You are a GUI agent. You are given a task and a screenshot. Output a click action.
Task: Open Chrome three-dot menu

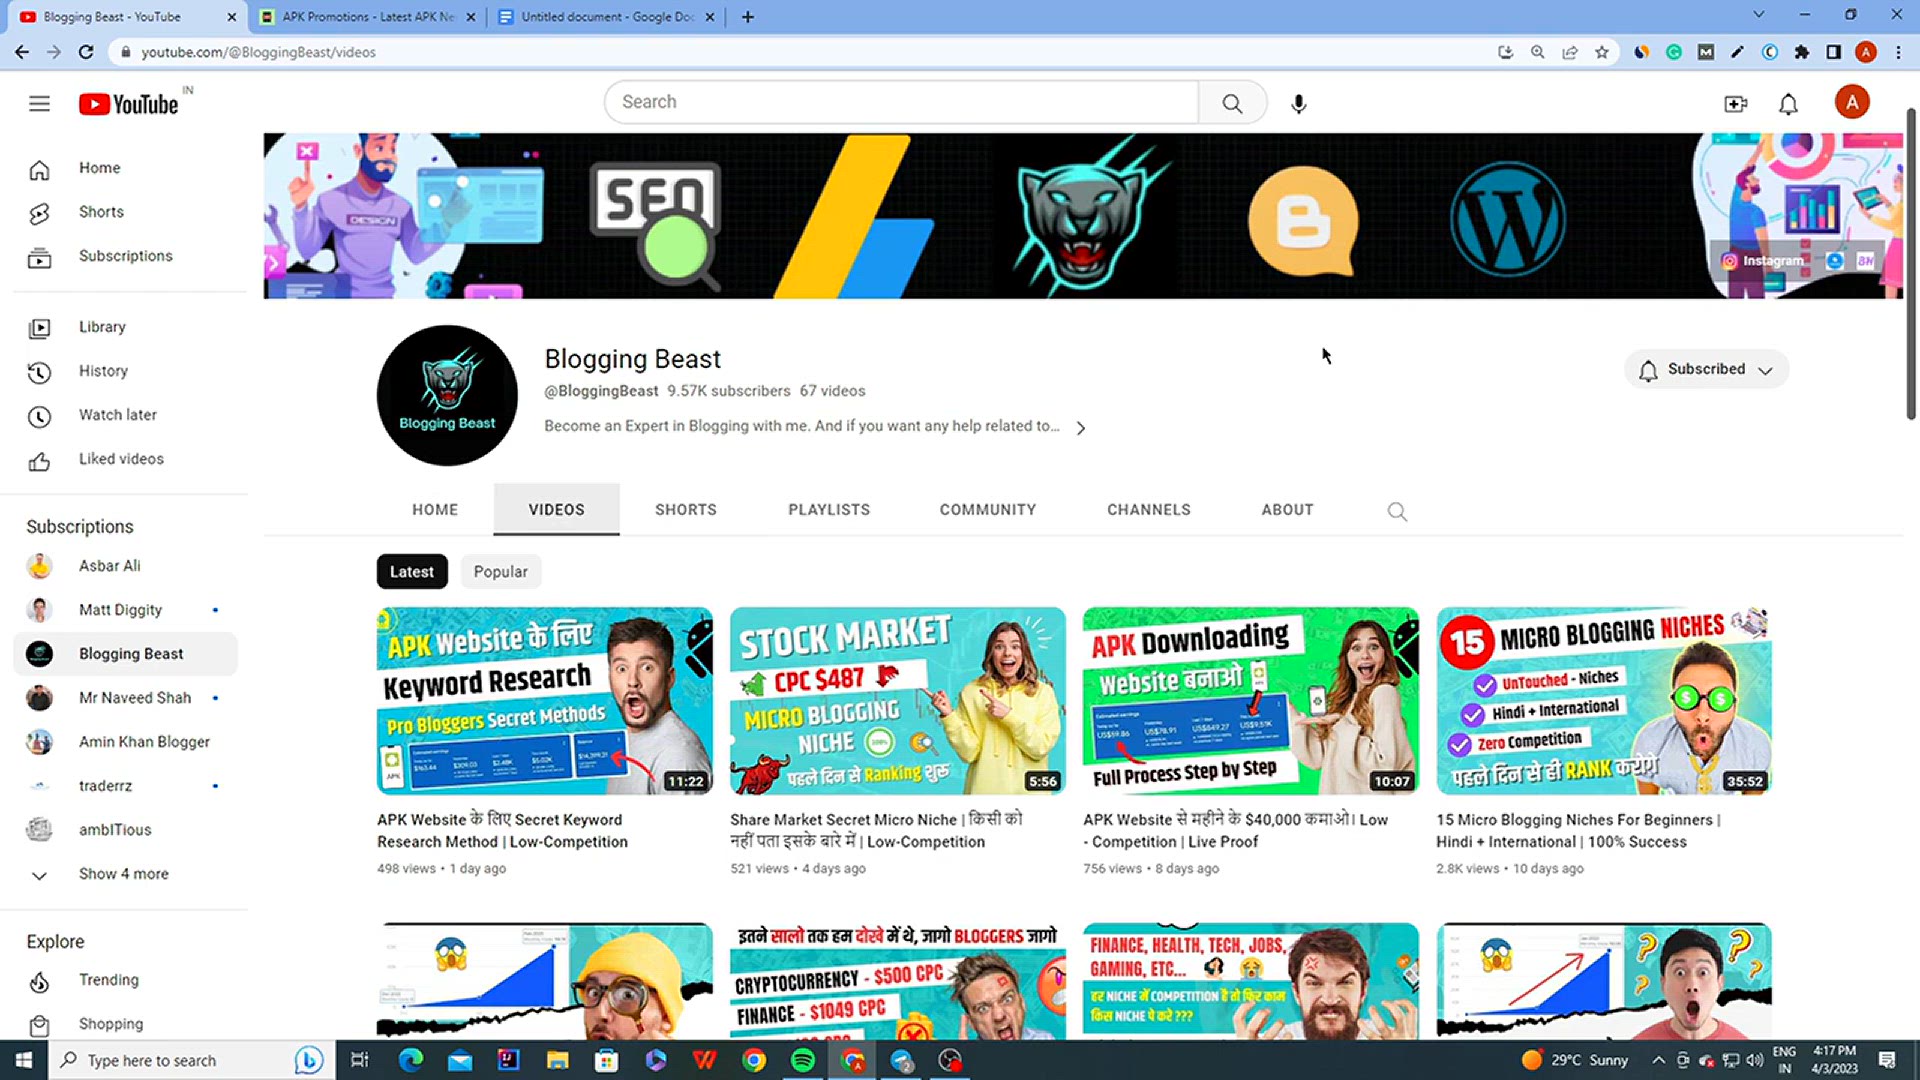pos(1898,52)
